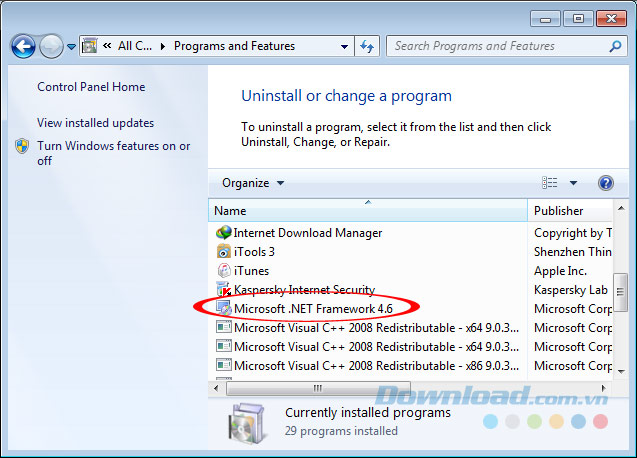Click the shield icon beside Windows features

tap(22, 146)
